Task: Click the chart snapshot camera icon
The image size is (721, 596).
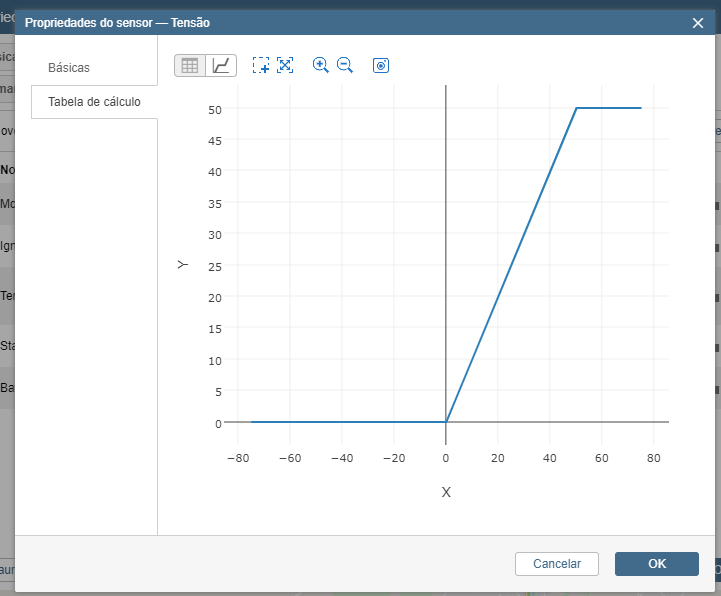Action: click(380, 65)
